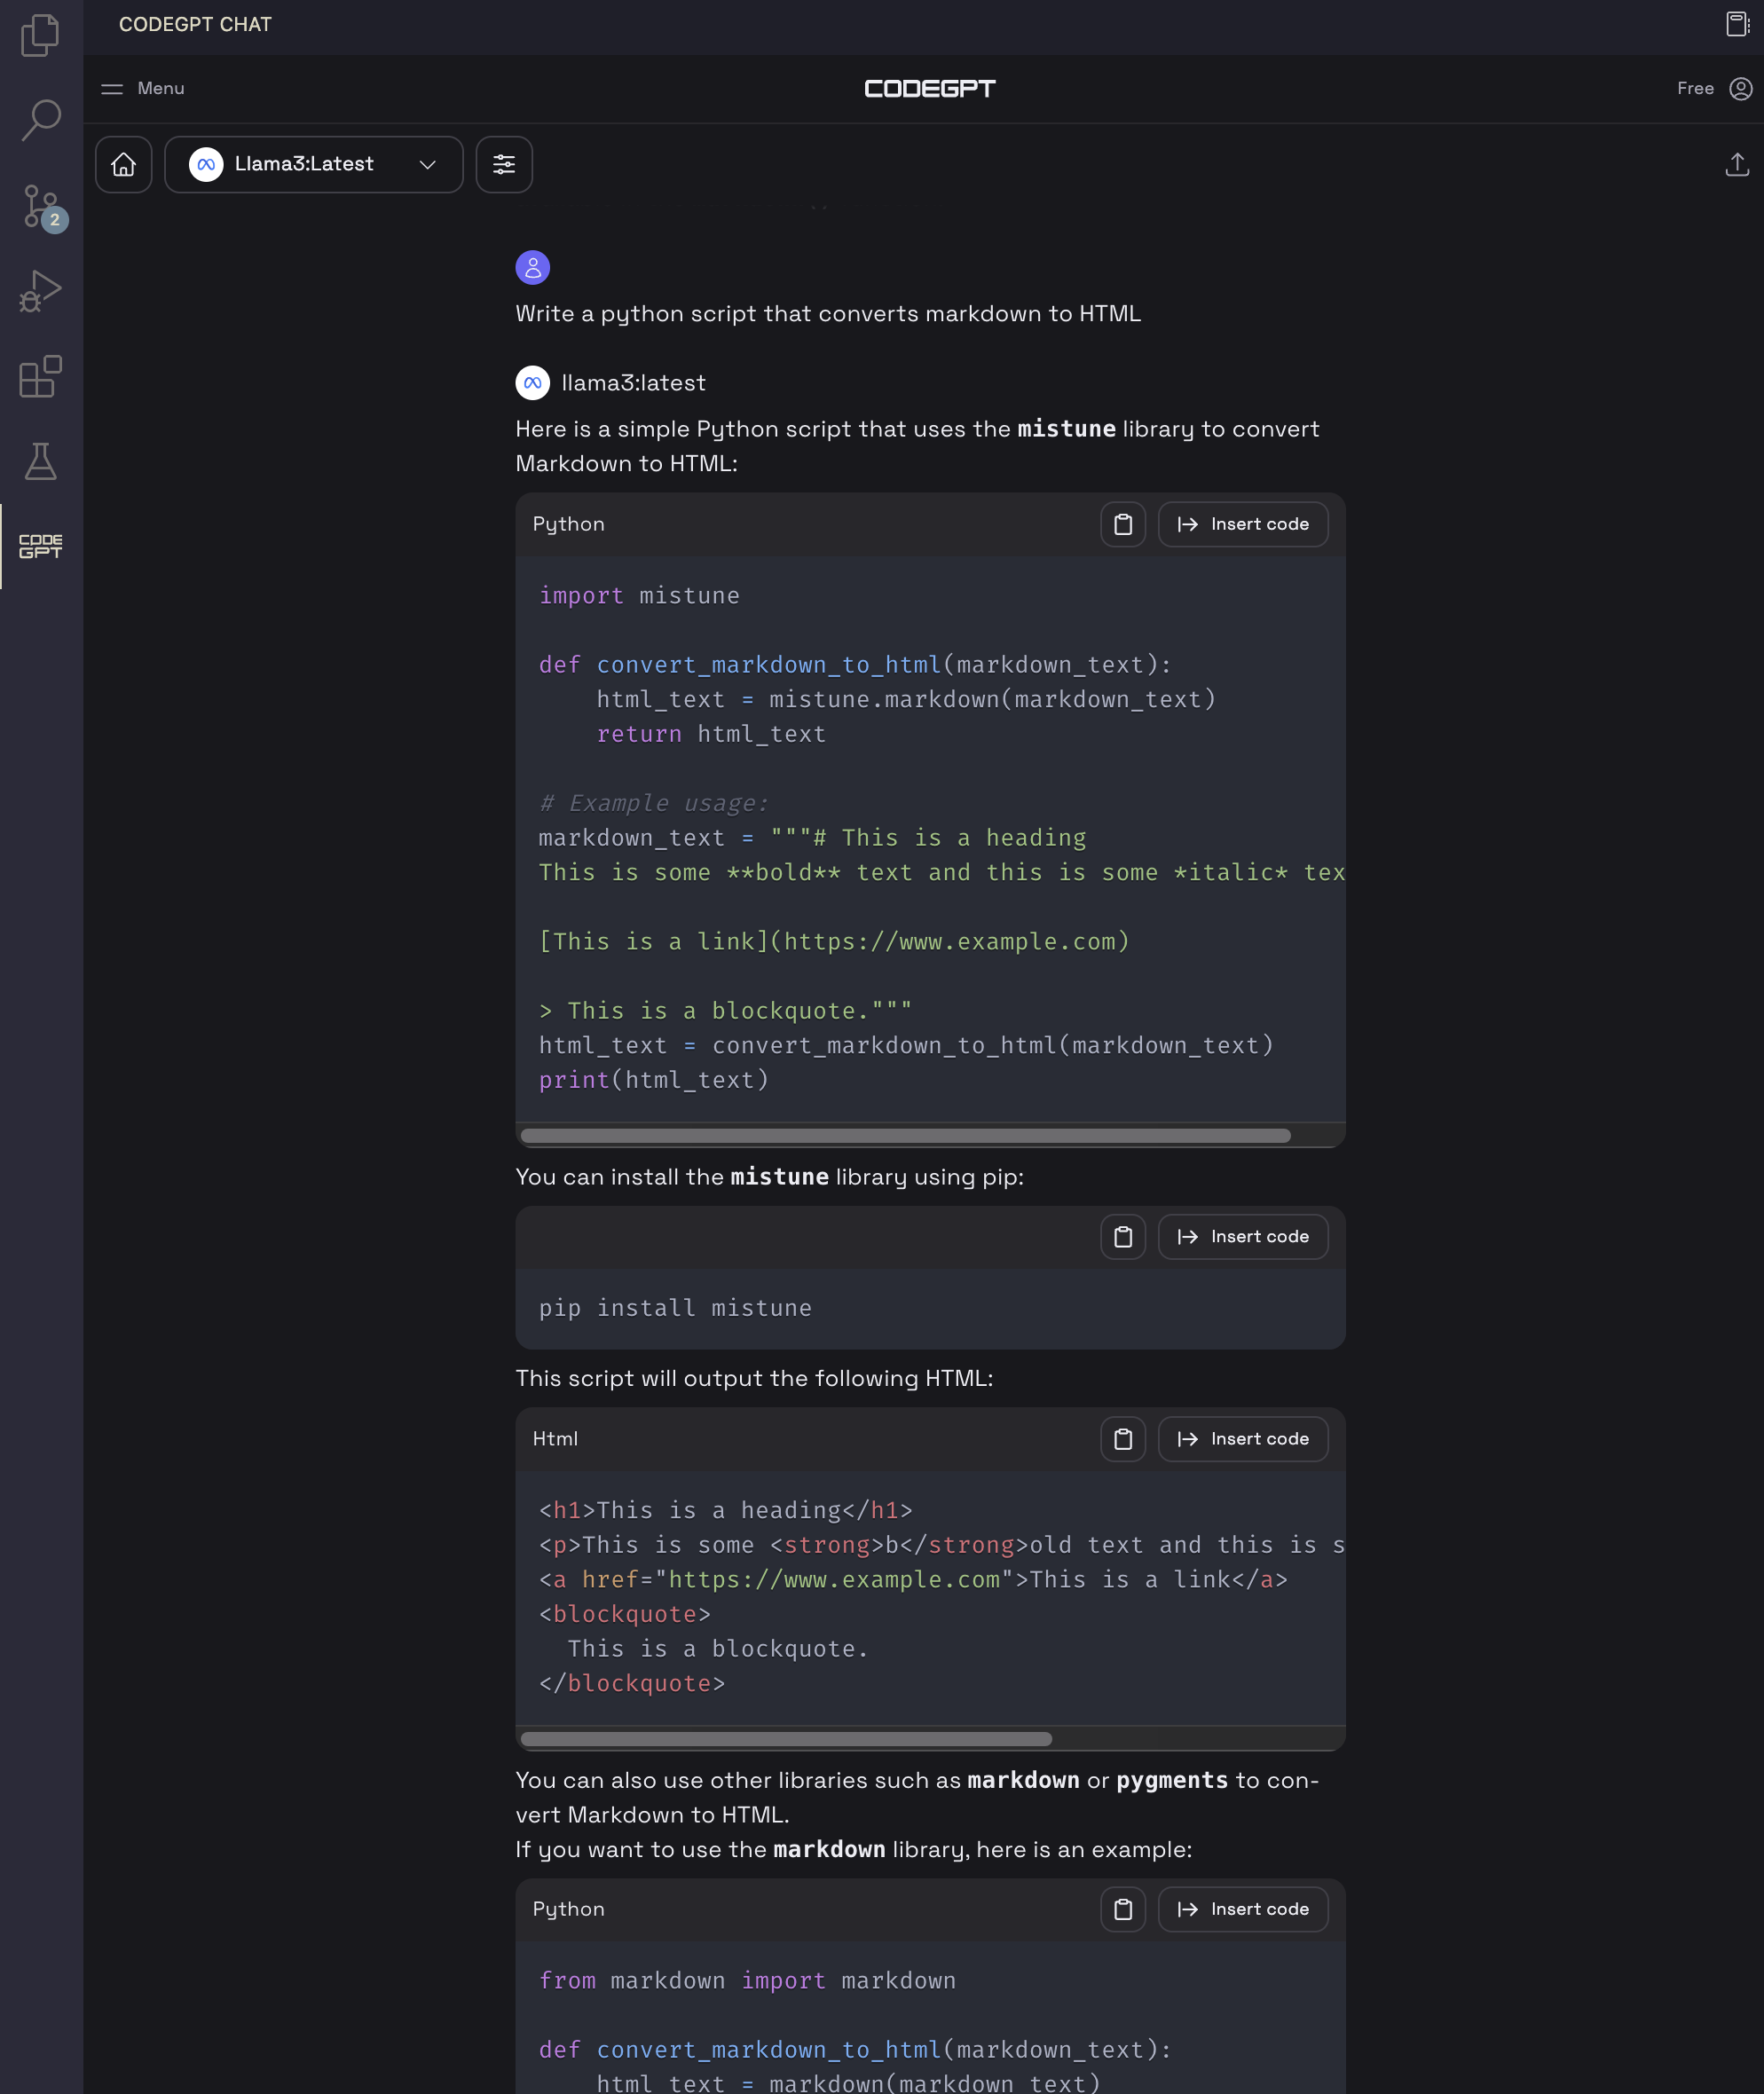Open the model settings sliders button
Image resolution: width=1764 pixels, height=2094 pixels.
(504, 164)
